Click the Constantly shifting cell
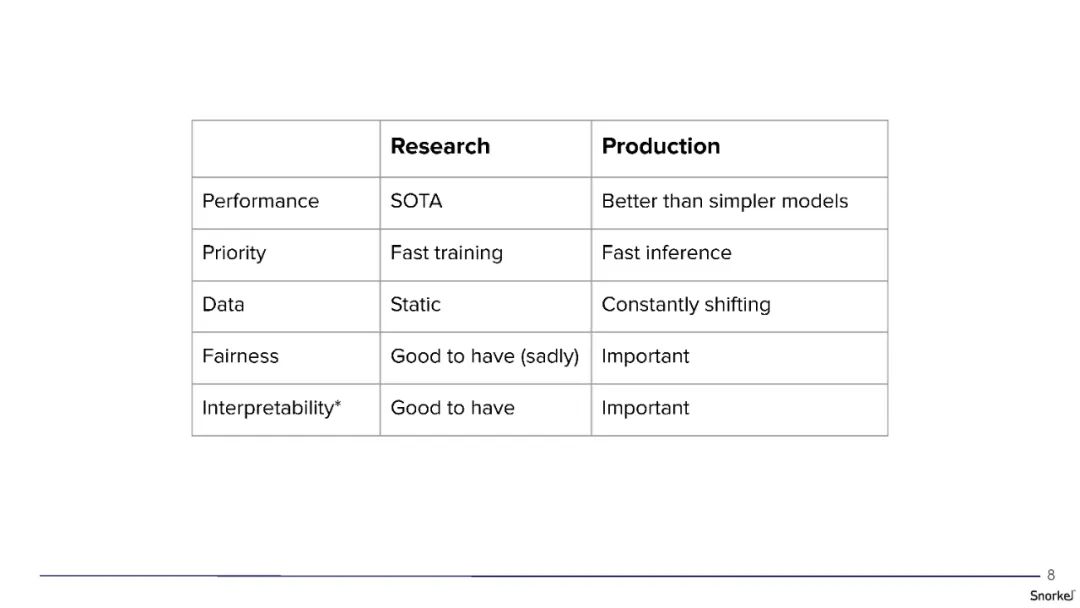 click(x=685, y=305)
